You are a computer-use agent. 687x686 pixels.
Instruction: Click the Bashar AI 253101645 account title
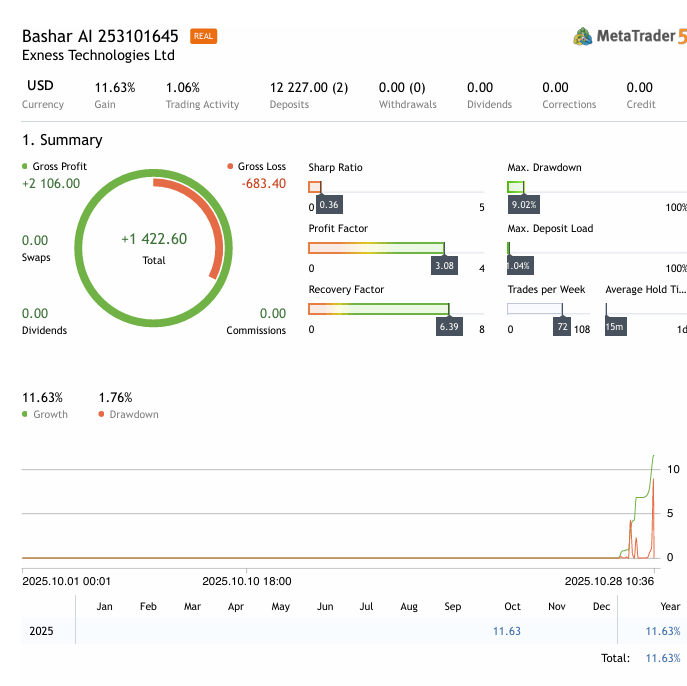pos(100,36)
